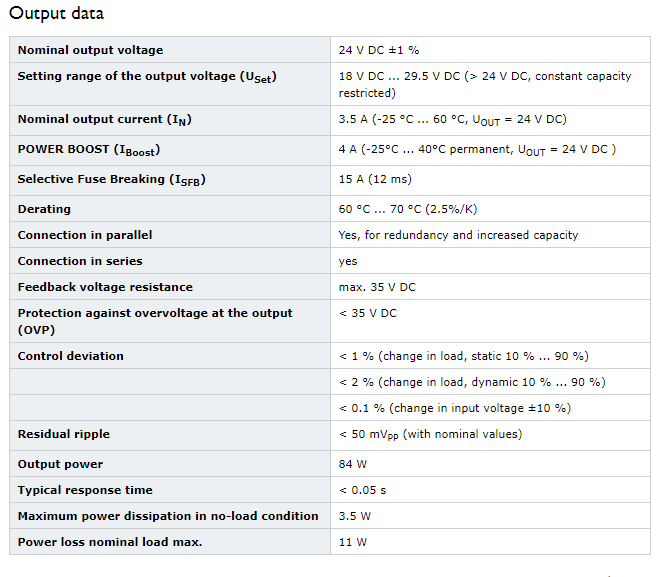This screenshot has width=665, height=577.
Task: Select the Feedback voltage resistance label
Action: coord(105,287)
